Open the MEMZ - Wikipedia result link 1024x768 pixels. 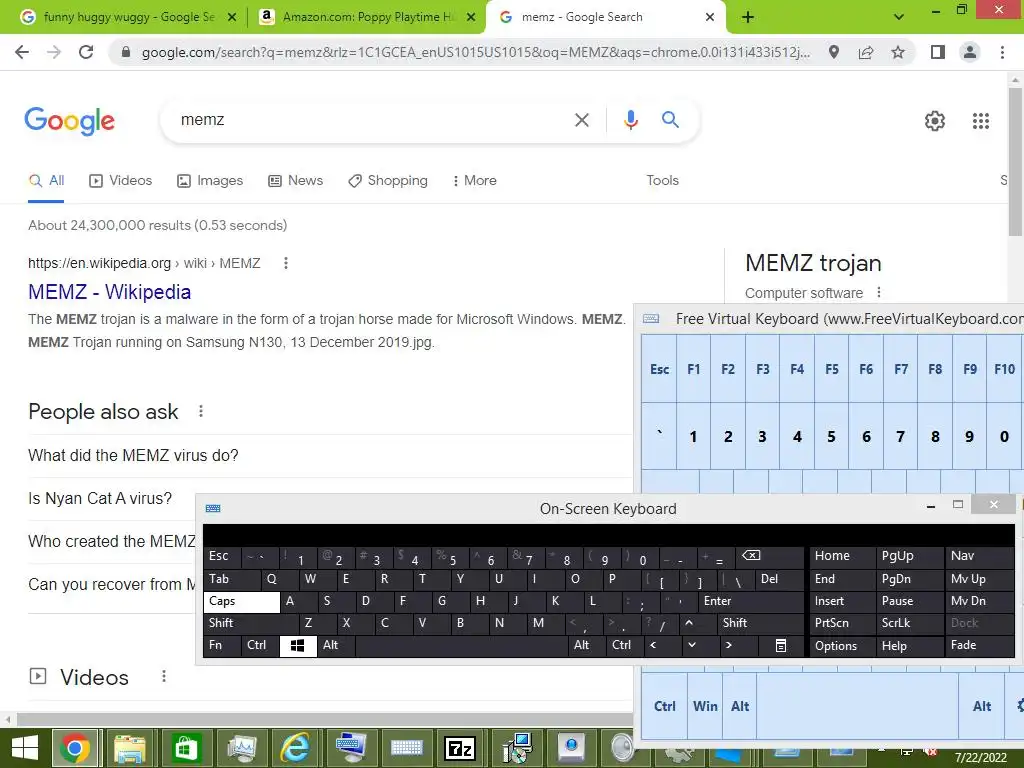pyautogui.click(x=110, y=292)
